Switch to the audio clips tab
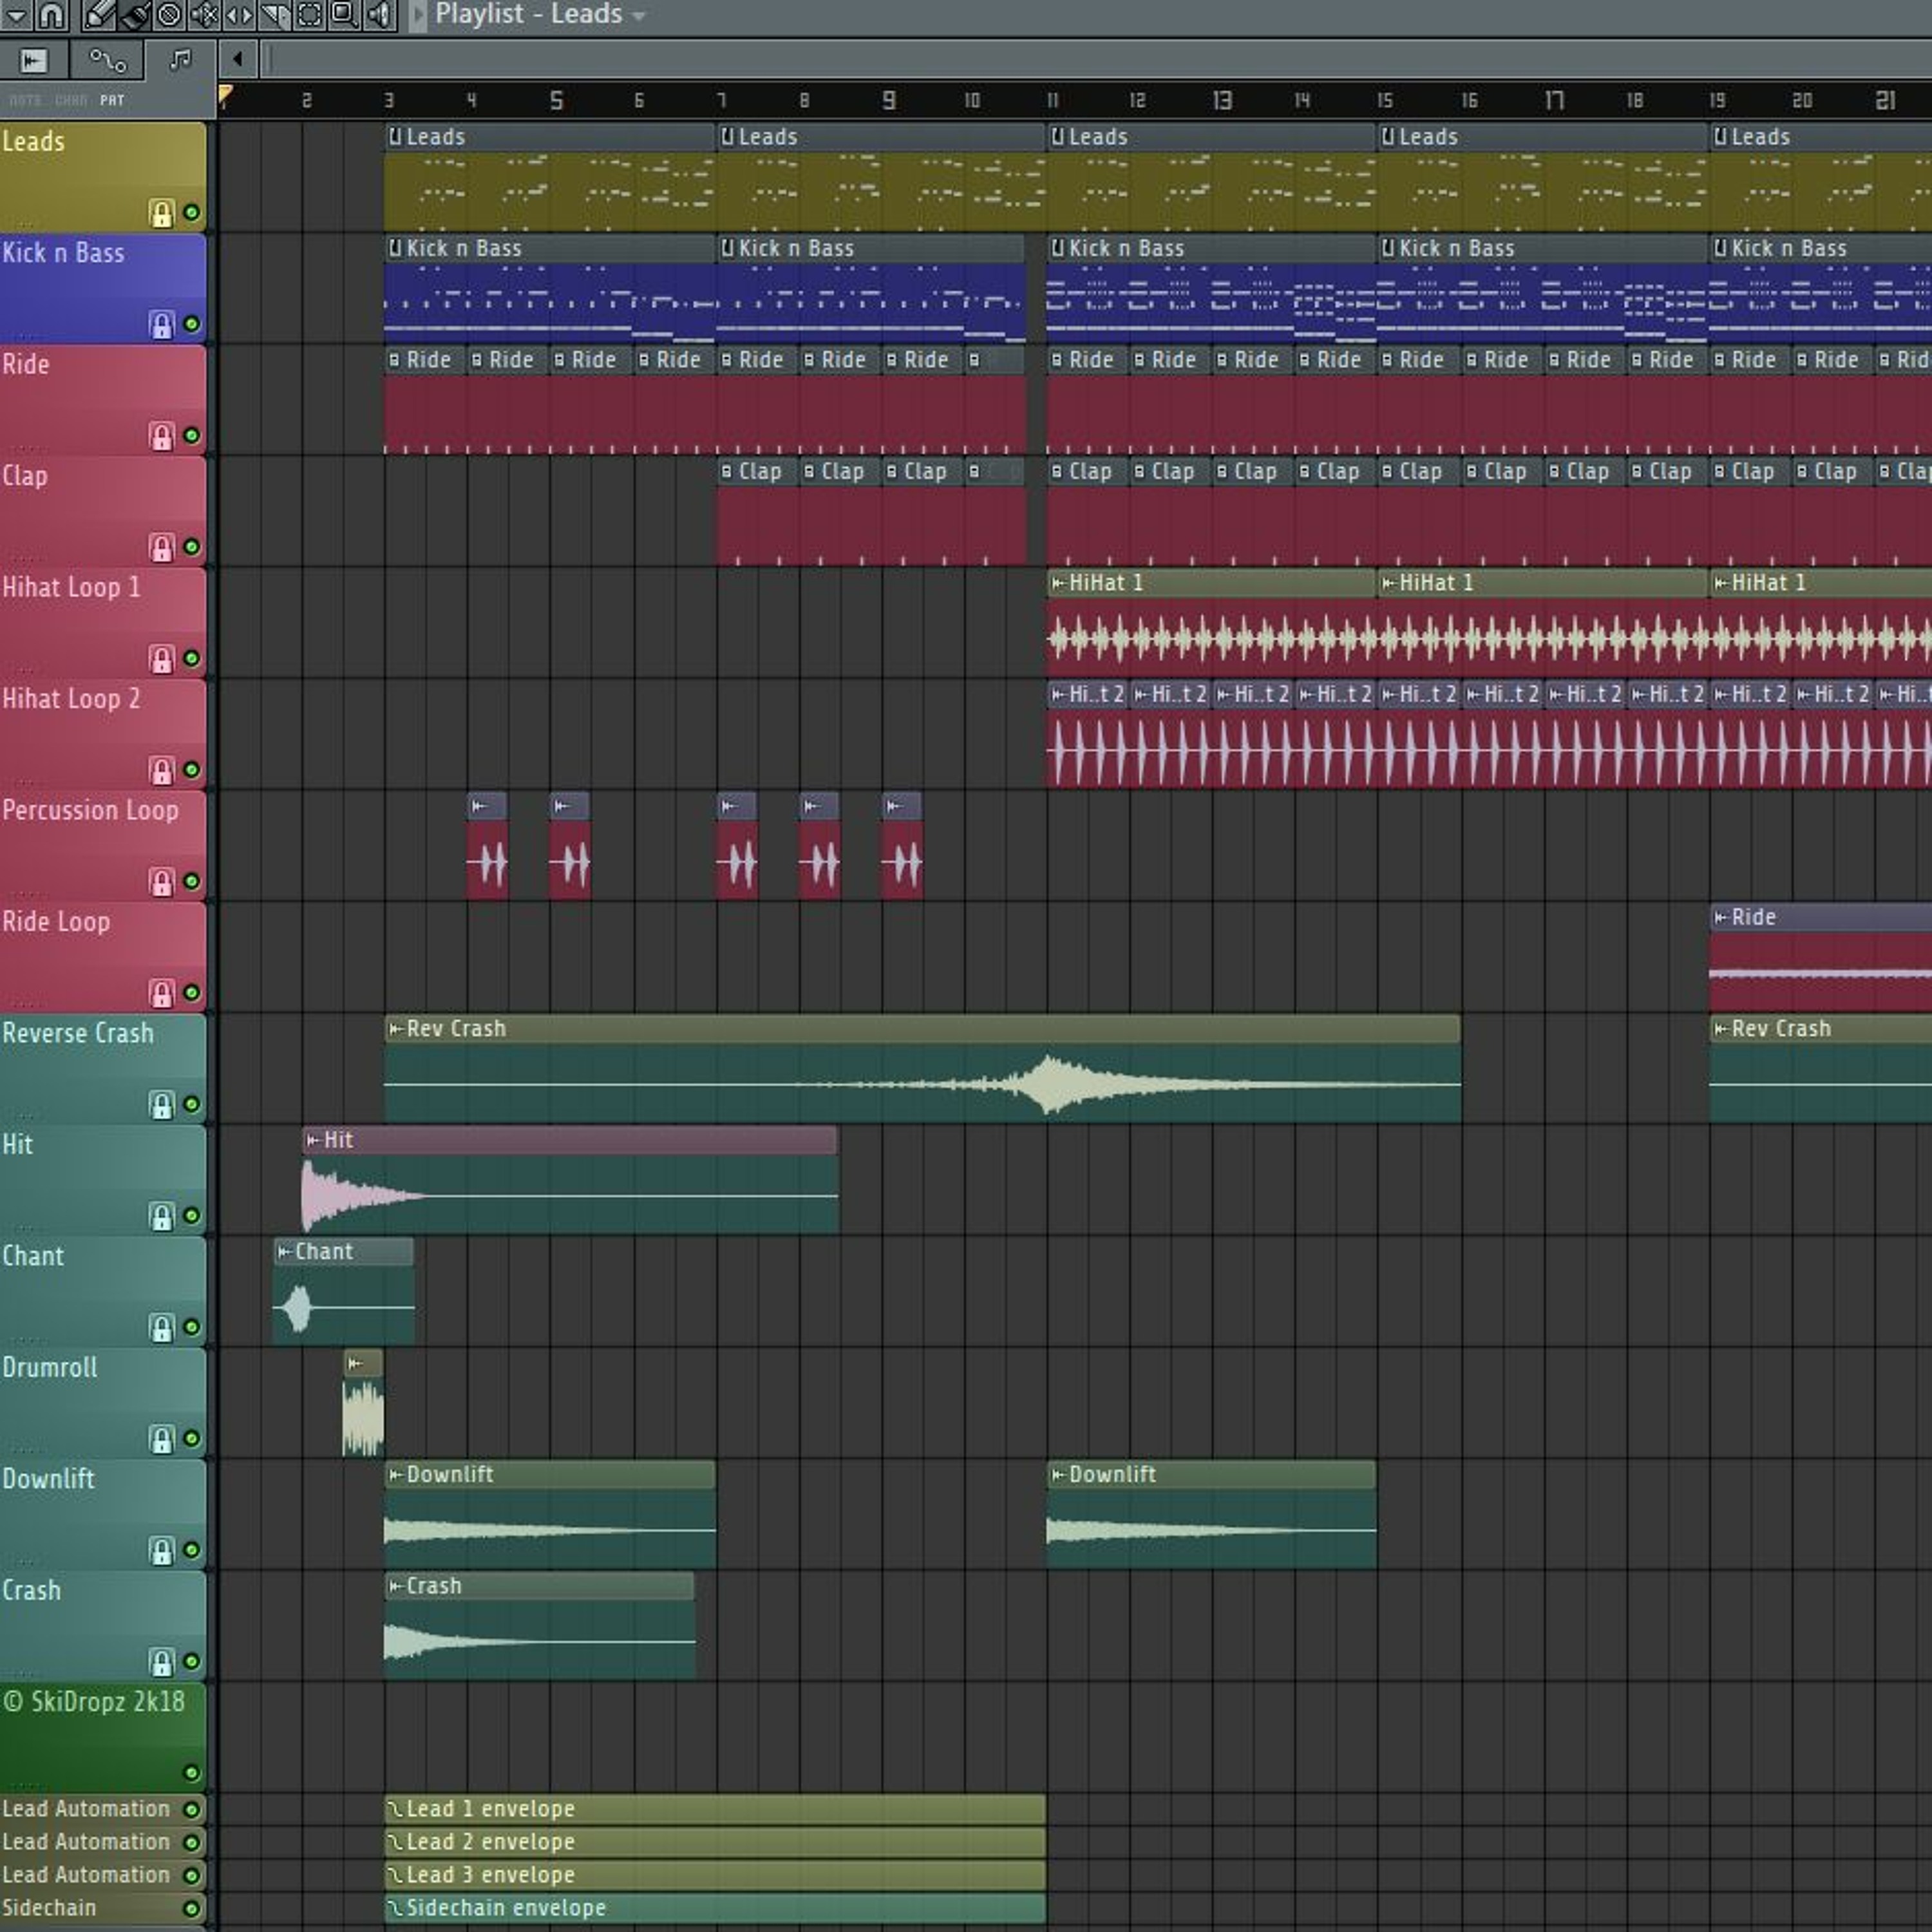Screen dimensions: 1932x1932 pyautogui.click(x=34, y=61)
